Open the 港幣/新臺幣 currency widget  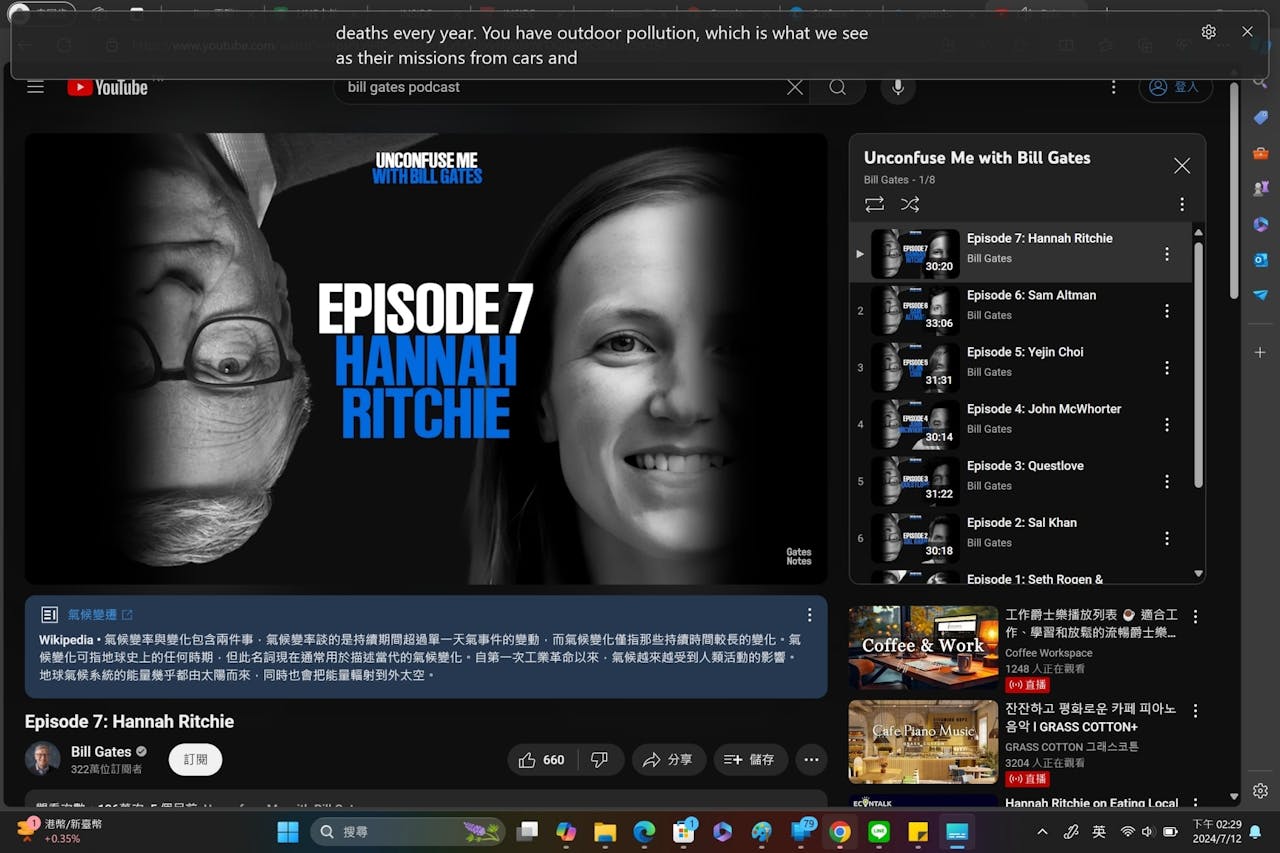coord(60,831)
